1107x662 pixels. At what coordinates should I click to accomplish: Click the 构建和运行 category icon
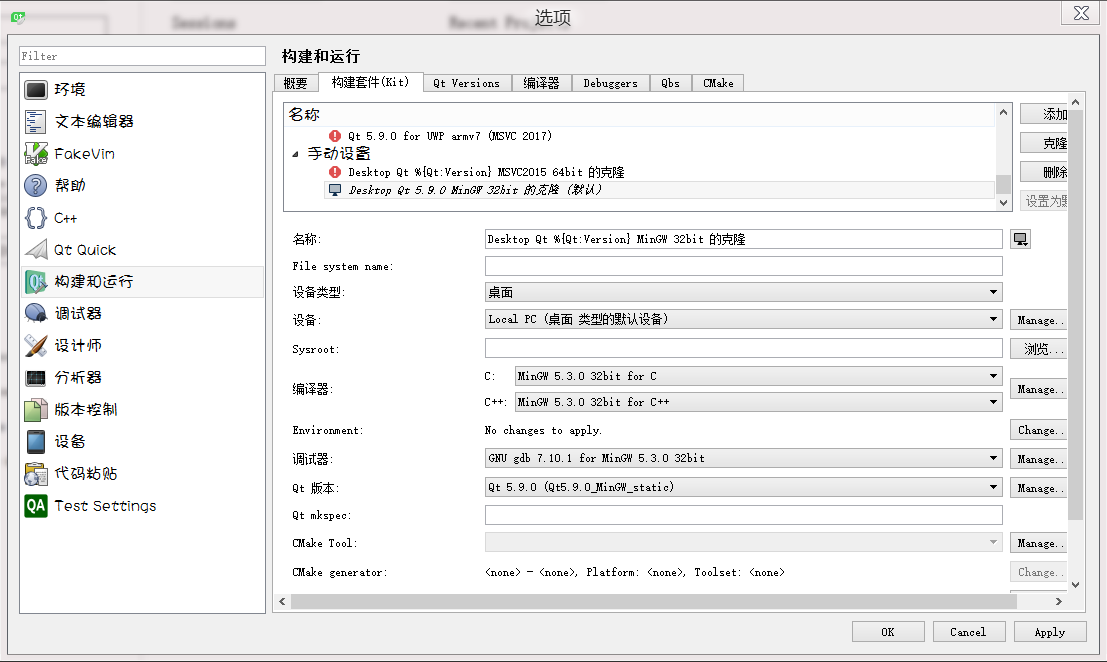tap(35, 282)
